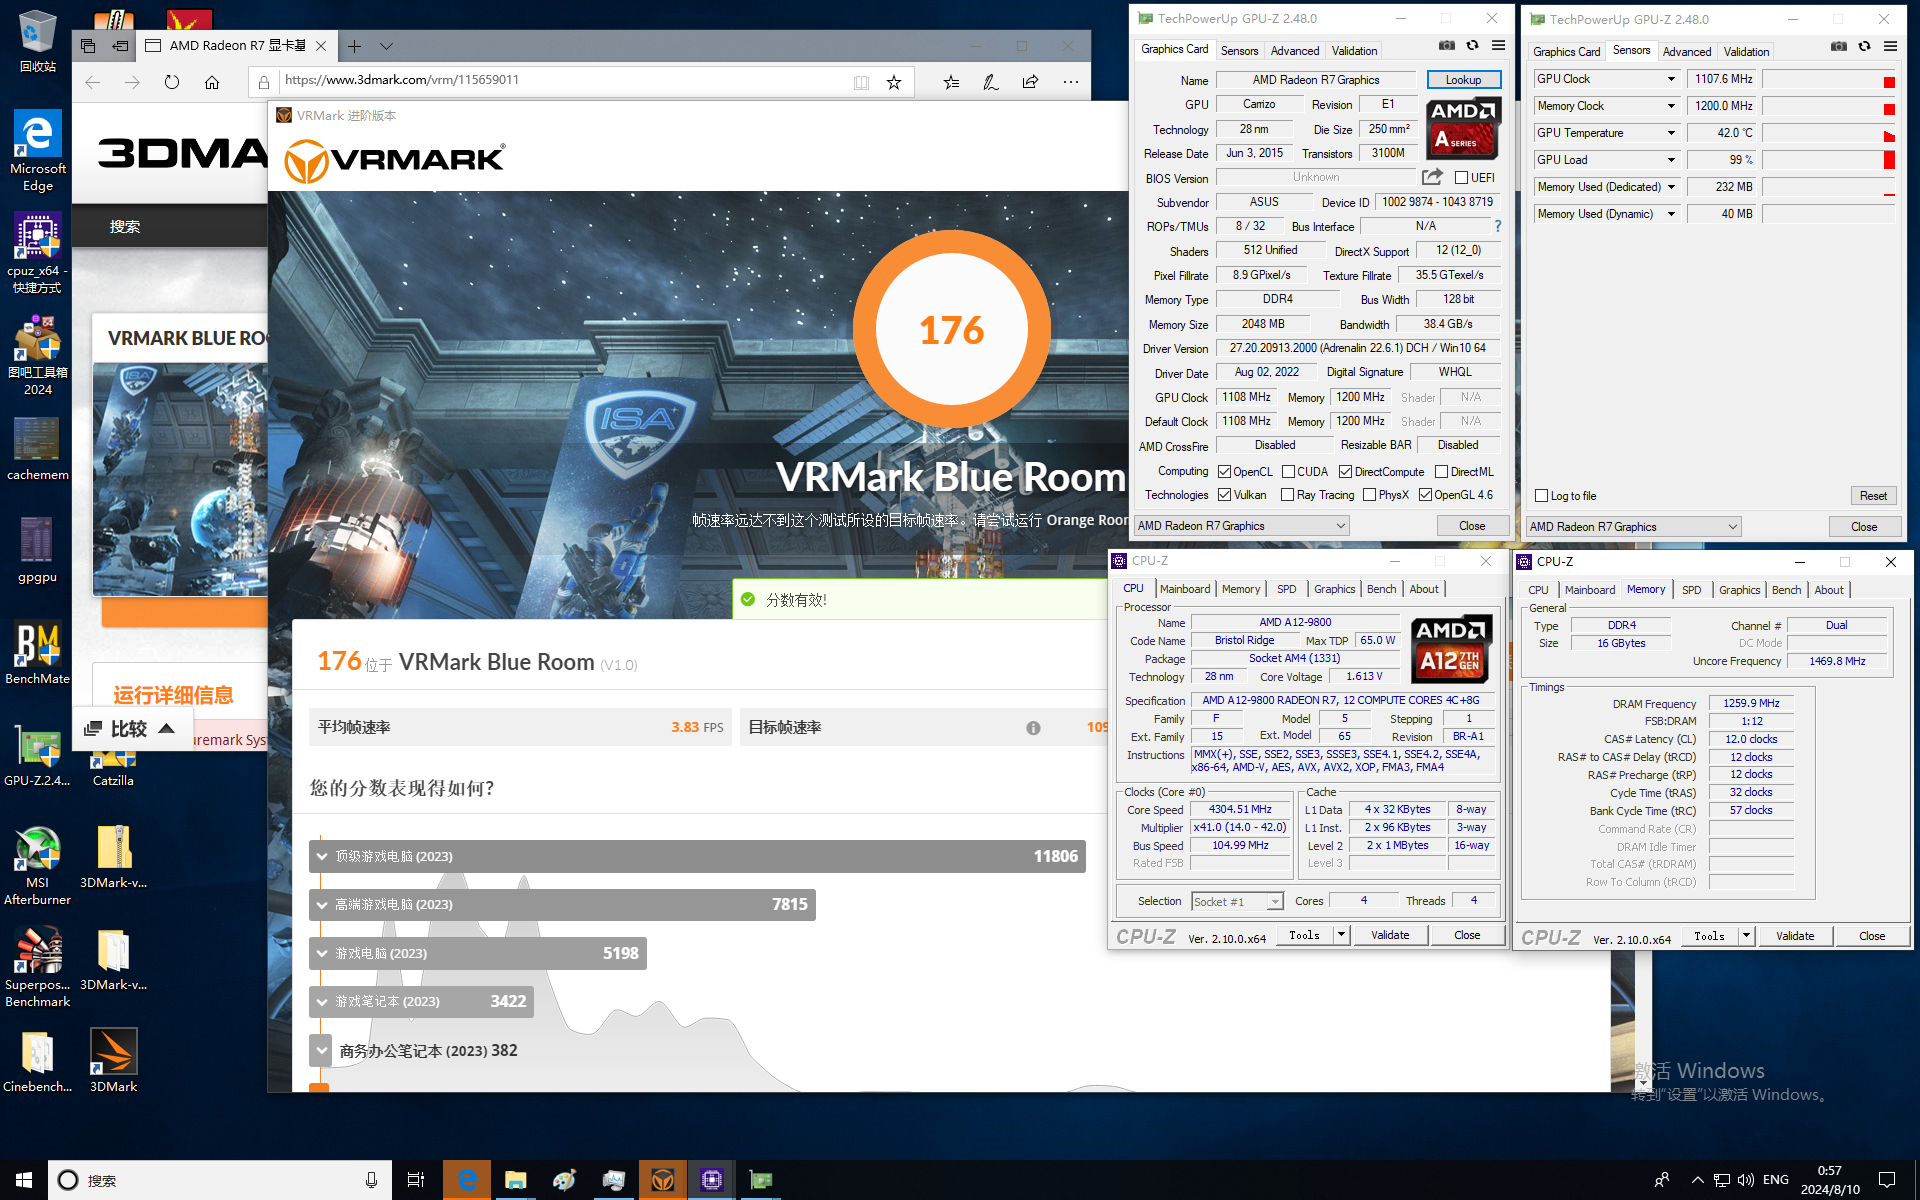Image resolution: width=1920 pixels, height=1200 pixels.
Task: Toggle the Vulkan checkbox in GPU-Z
Action: (x=1224, y=495)
